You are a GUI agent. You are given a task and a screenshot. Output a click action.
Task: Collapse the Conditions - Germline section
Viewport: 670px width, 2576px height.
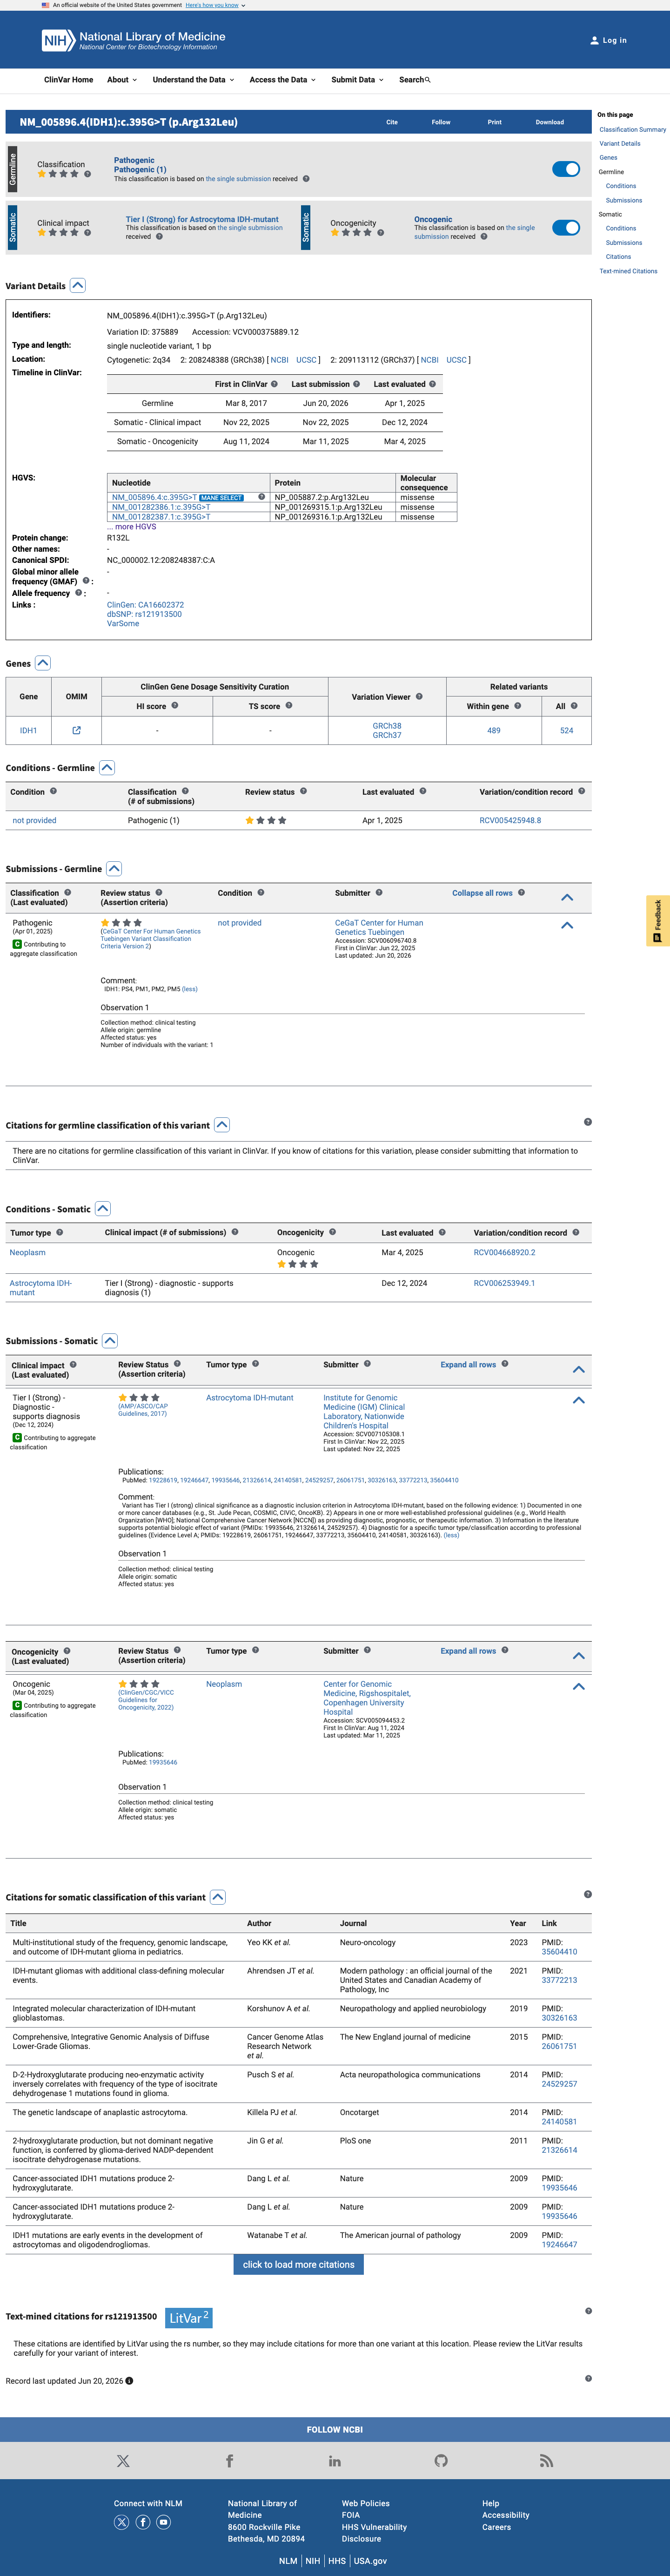tap(107, 768)
